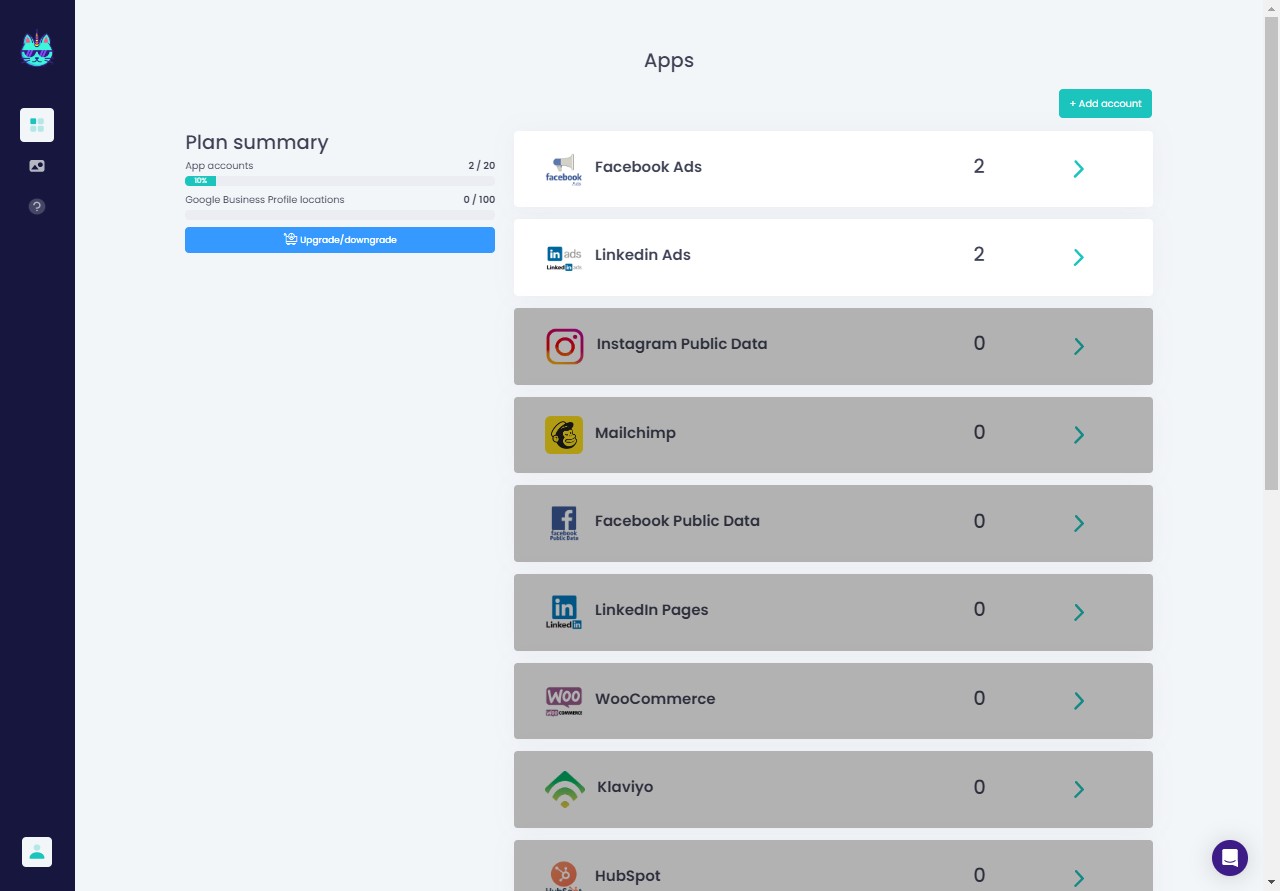Expand the WooCommerce row chevron
This screenshot has width=1280, height=891.
1079,701
